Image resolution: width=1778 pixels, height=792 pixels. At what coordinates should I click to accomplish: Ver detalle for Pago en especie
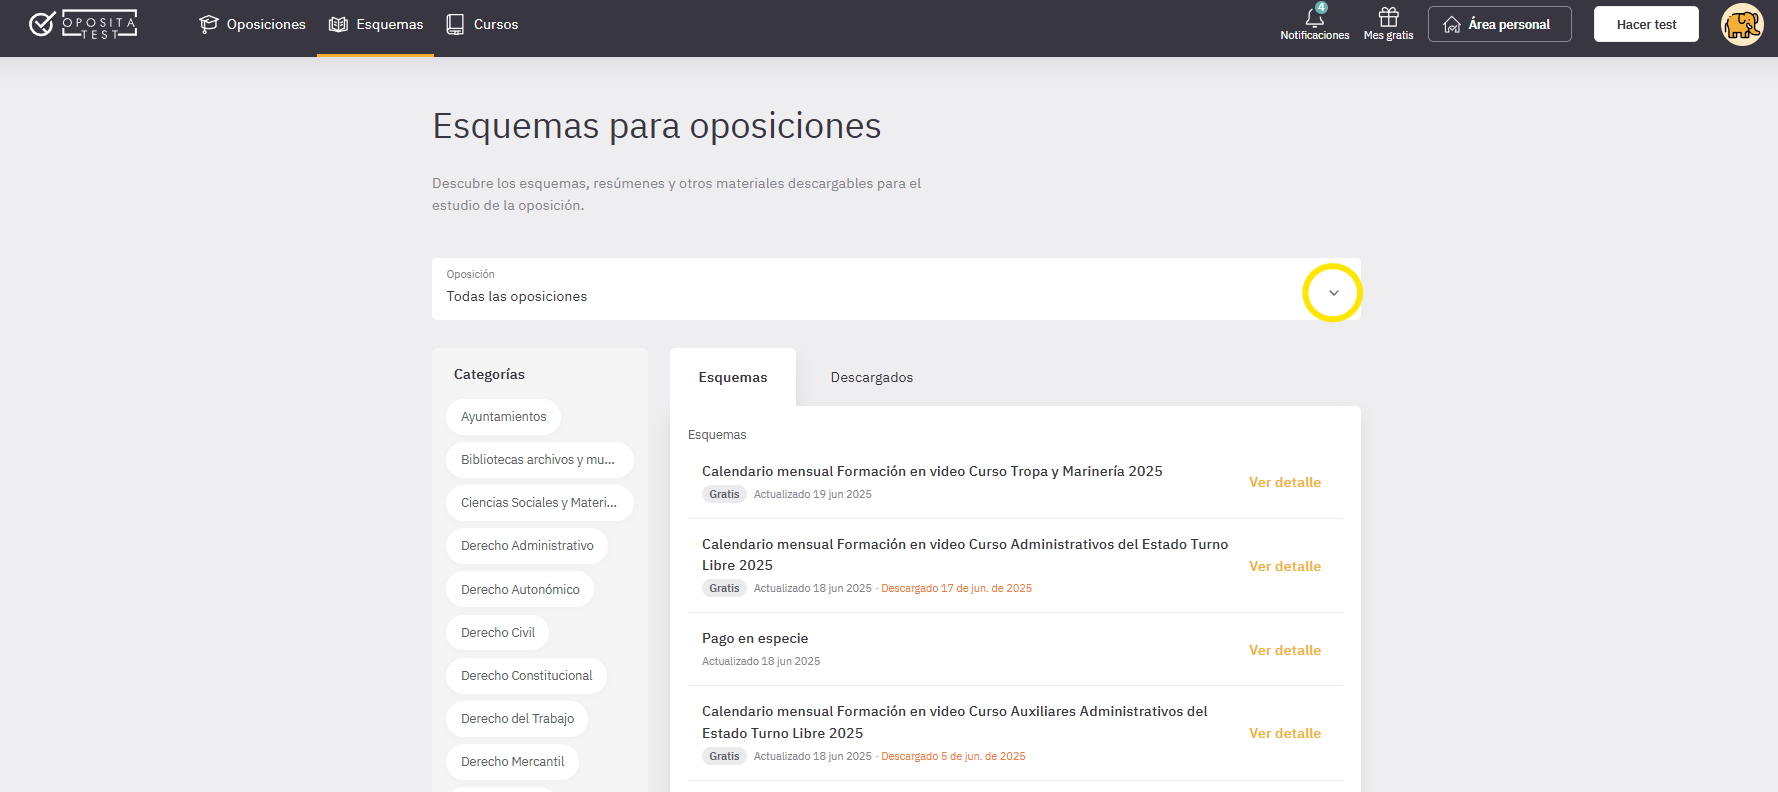(x=1285, y=650)
